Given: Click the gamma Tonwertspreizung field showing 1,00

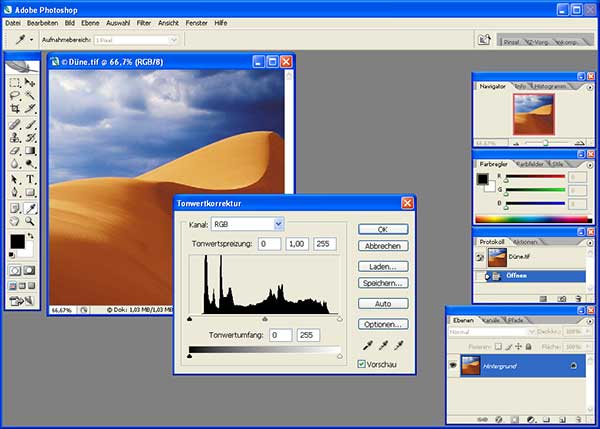Looking at the screenshot, I should tap(297, 244).
